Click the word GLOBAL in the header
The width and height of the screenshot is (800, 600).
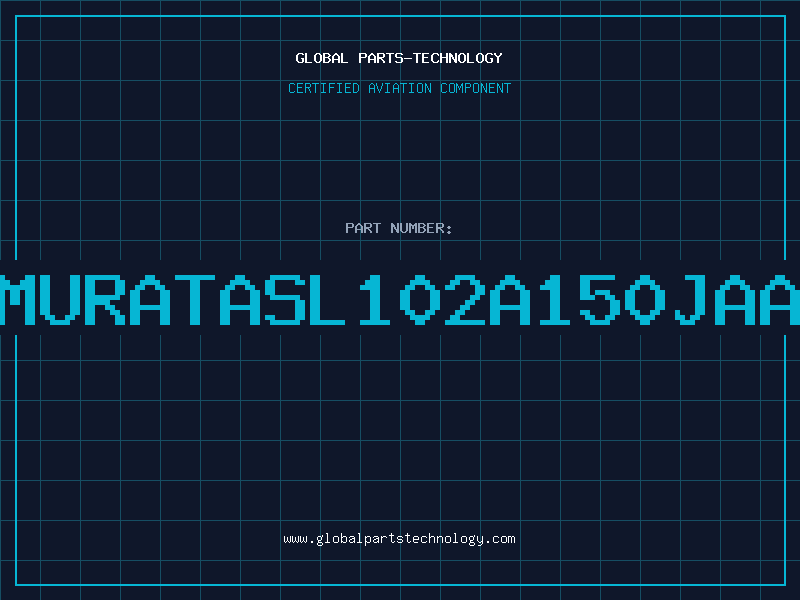[x=321, y=58]
